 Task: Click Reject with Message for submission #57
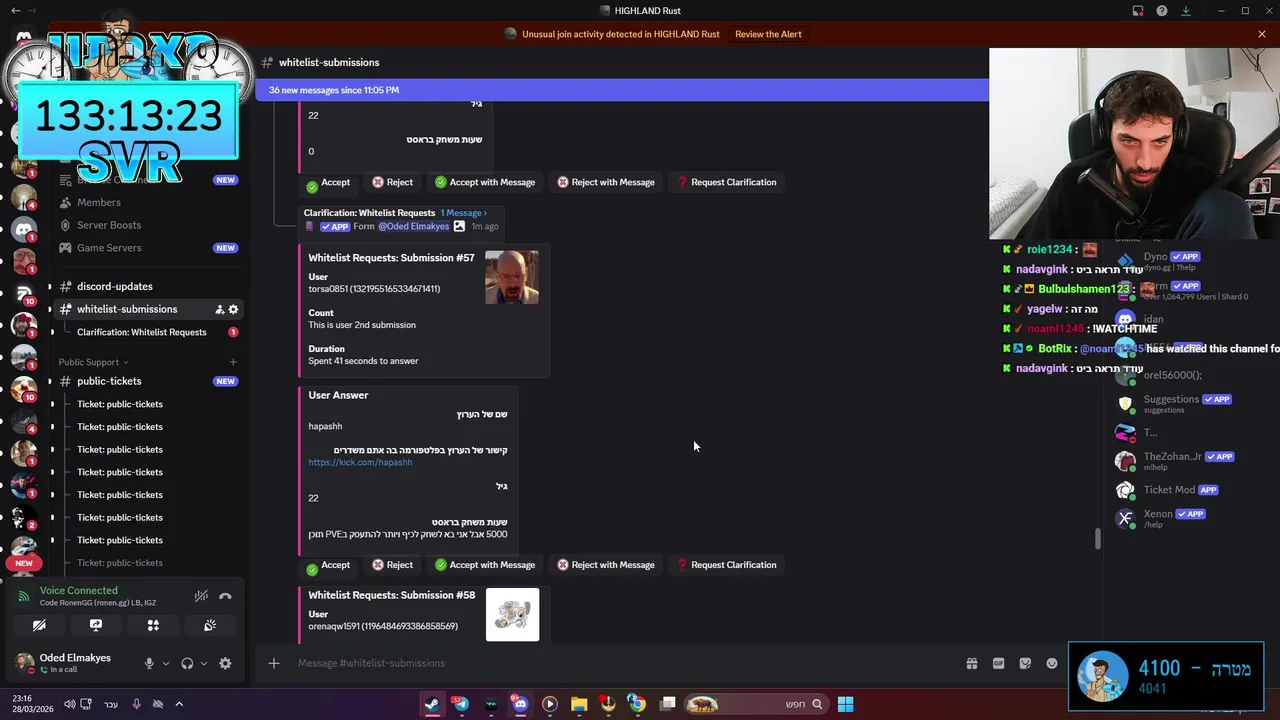coord(605,565)
